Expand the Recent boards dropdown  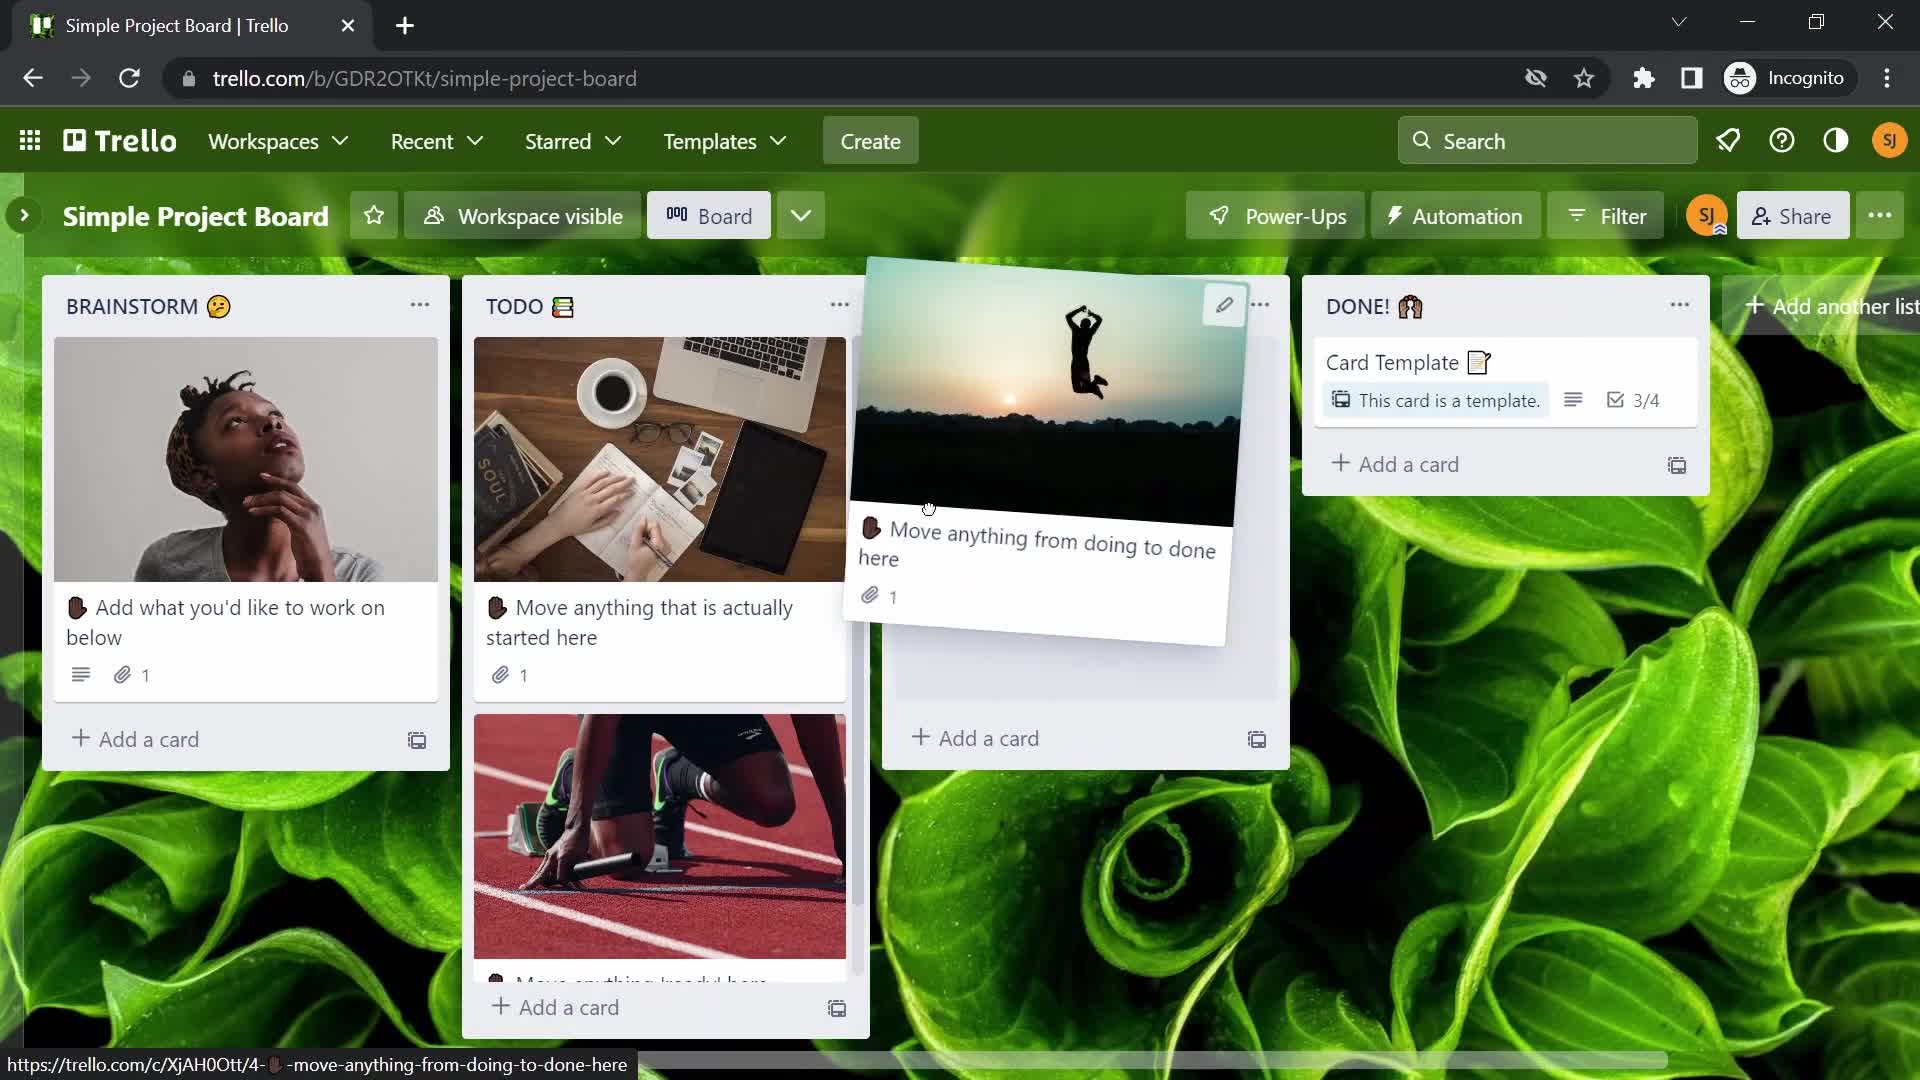(438, 141)
